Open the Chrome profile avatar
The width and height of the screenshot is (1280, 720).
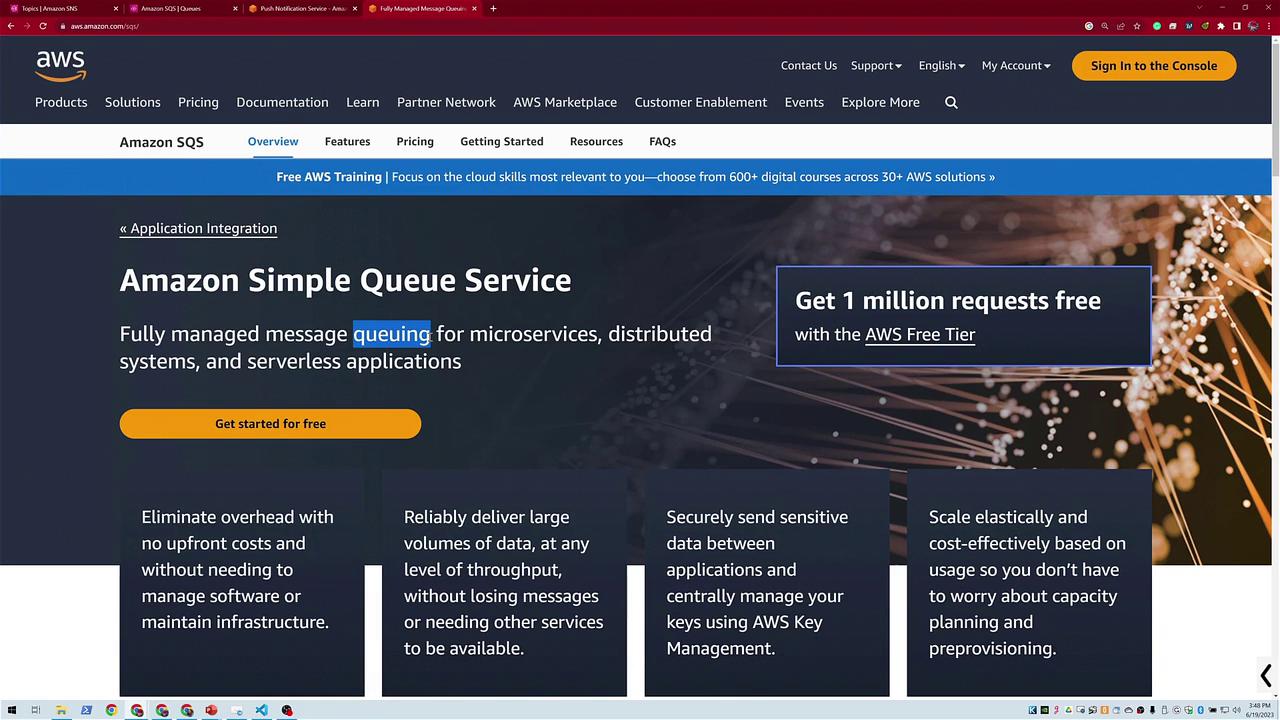(1253, 26)
